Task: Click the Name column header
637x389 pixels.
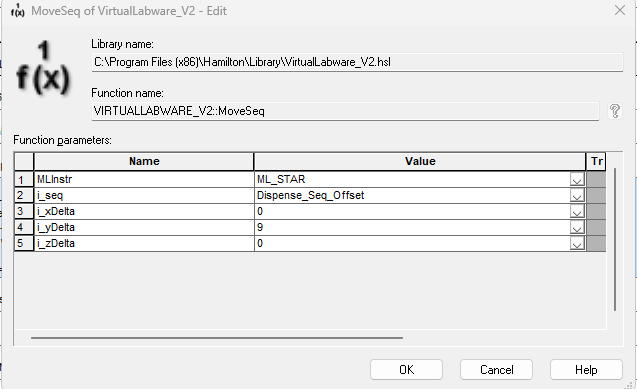Action: (x=144, y=162)
